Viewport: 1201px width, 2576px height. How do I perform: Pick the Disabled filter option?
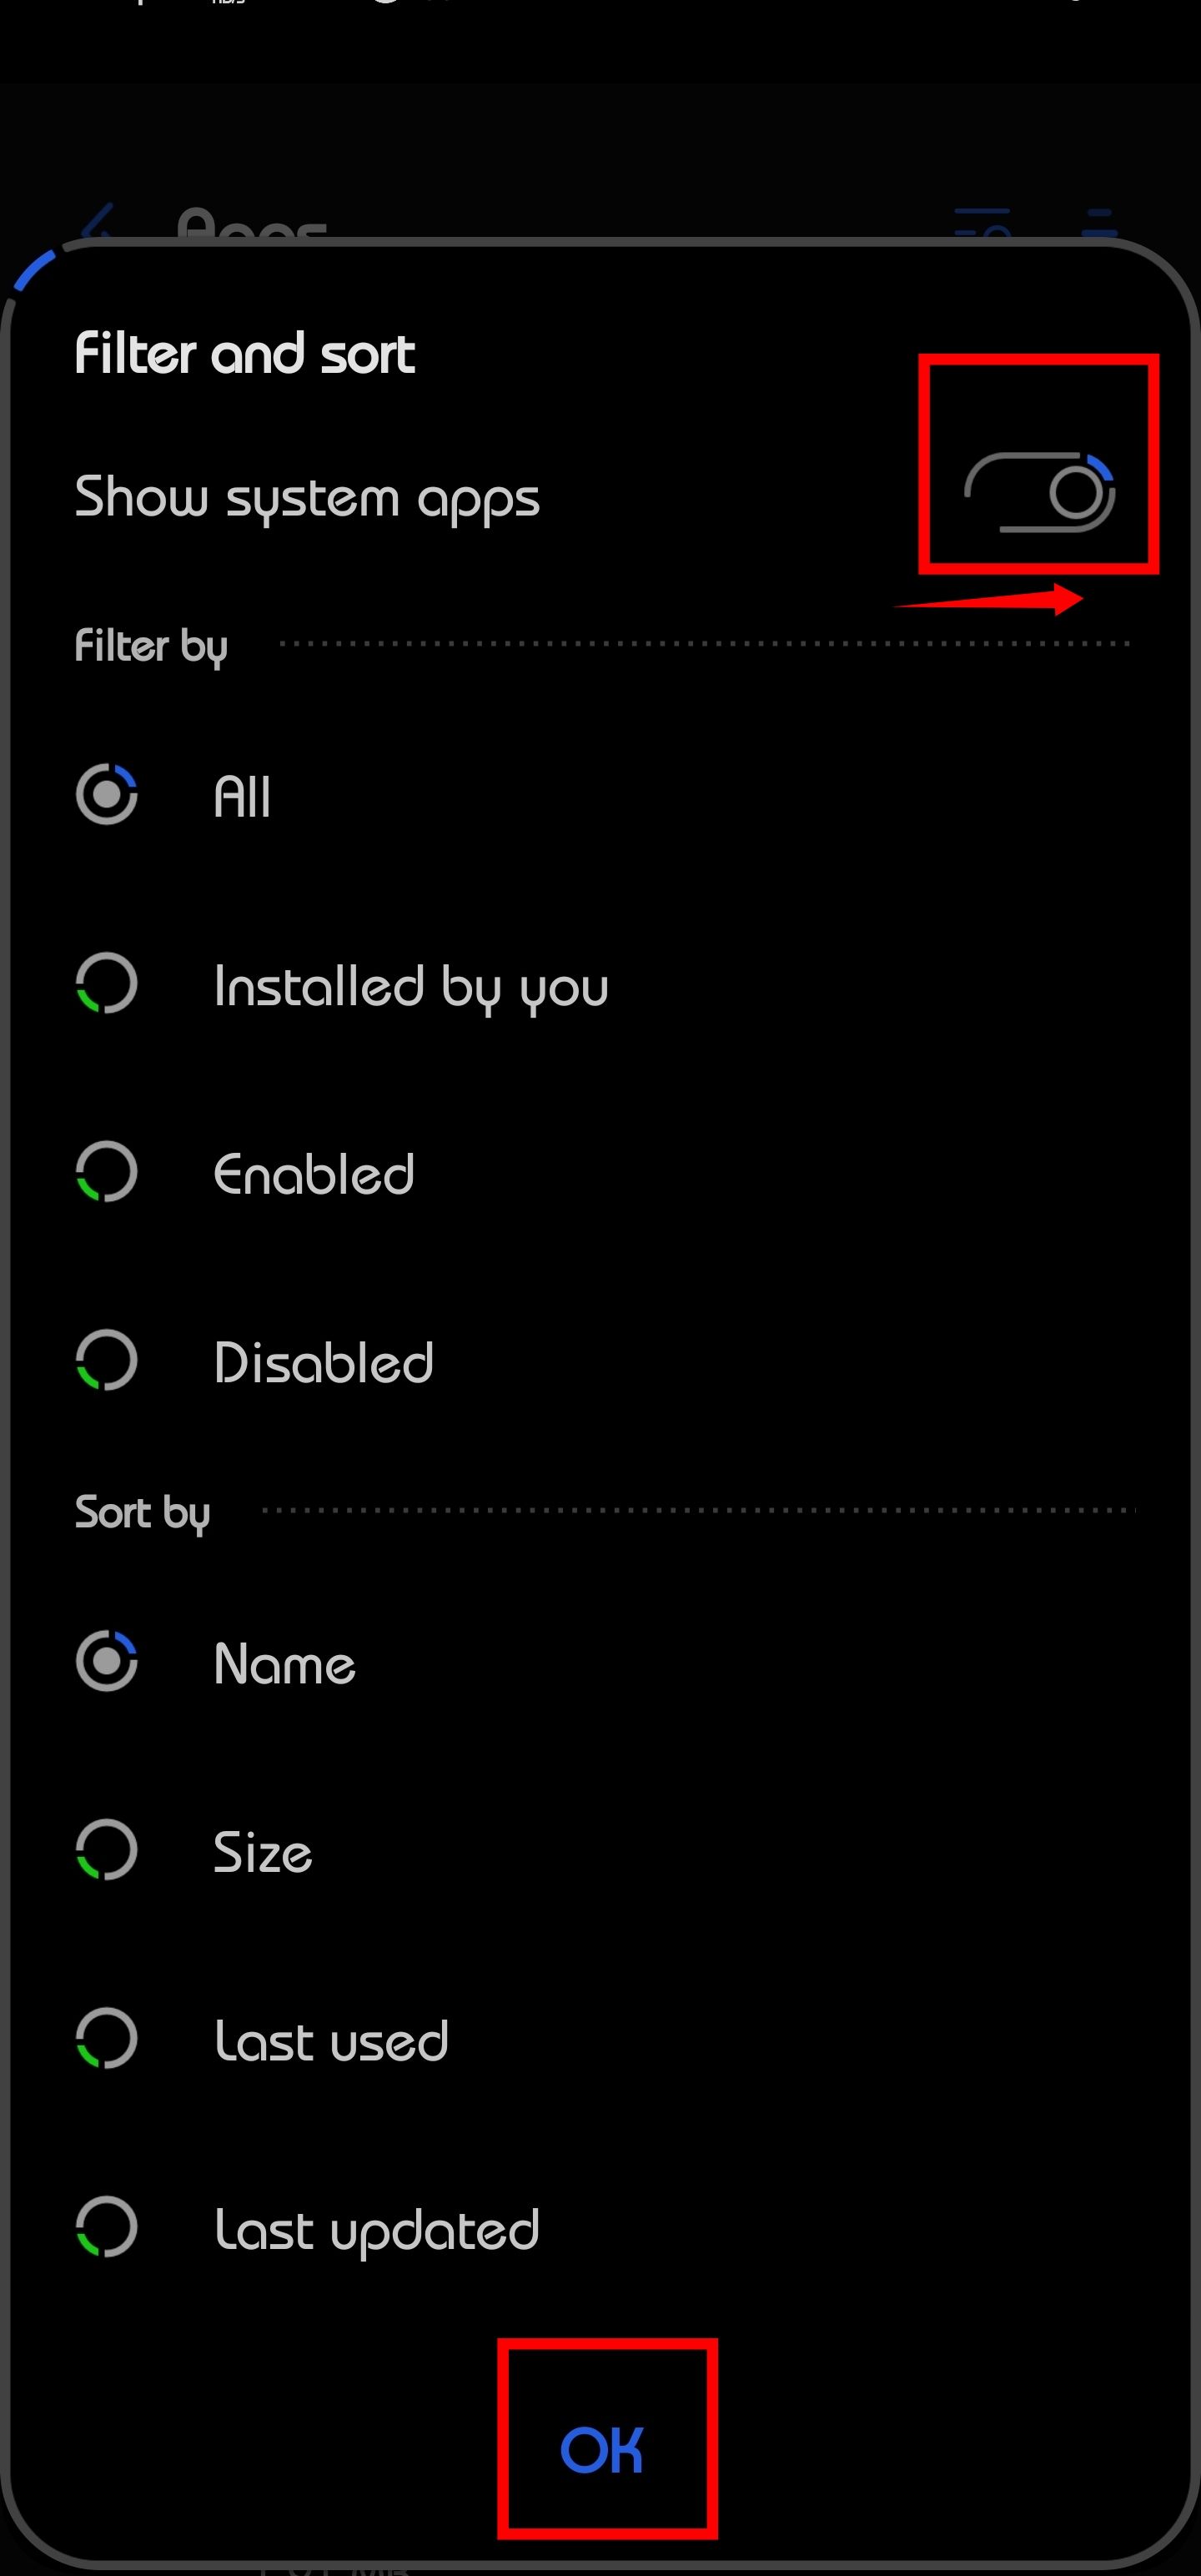[107, 1360]
